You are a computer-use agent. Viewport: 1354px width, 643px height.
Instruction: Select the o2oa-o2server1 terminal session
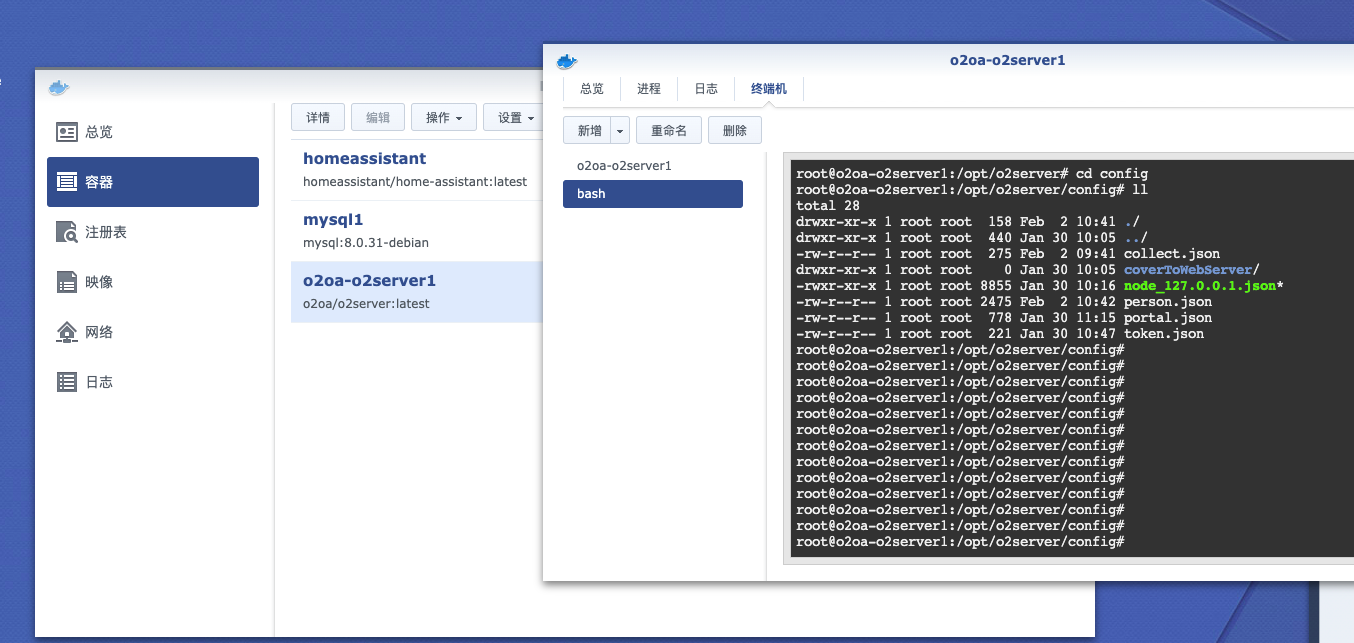tap(653, 165)
